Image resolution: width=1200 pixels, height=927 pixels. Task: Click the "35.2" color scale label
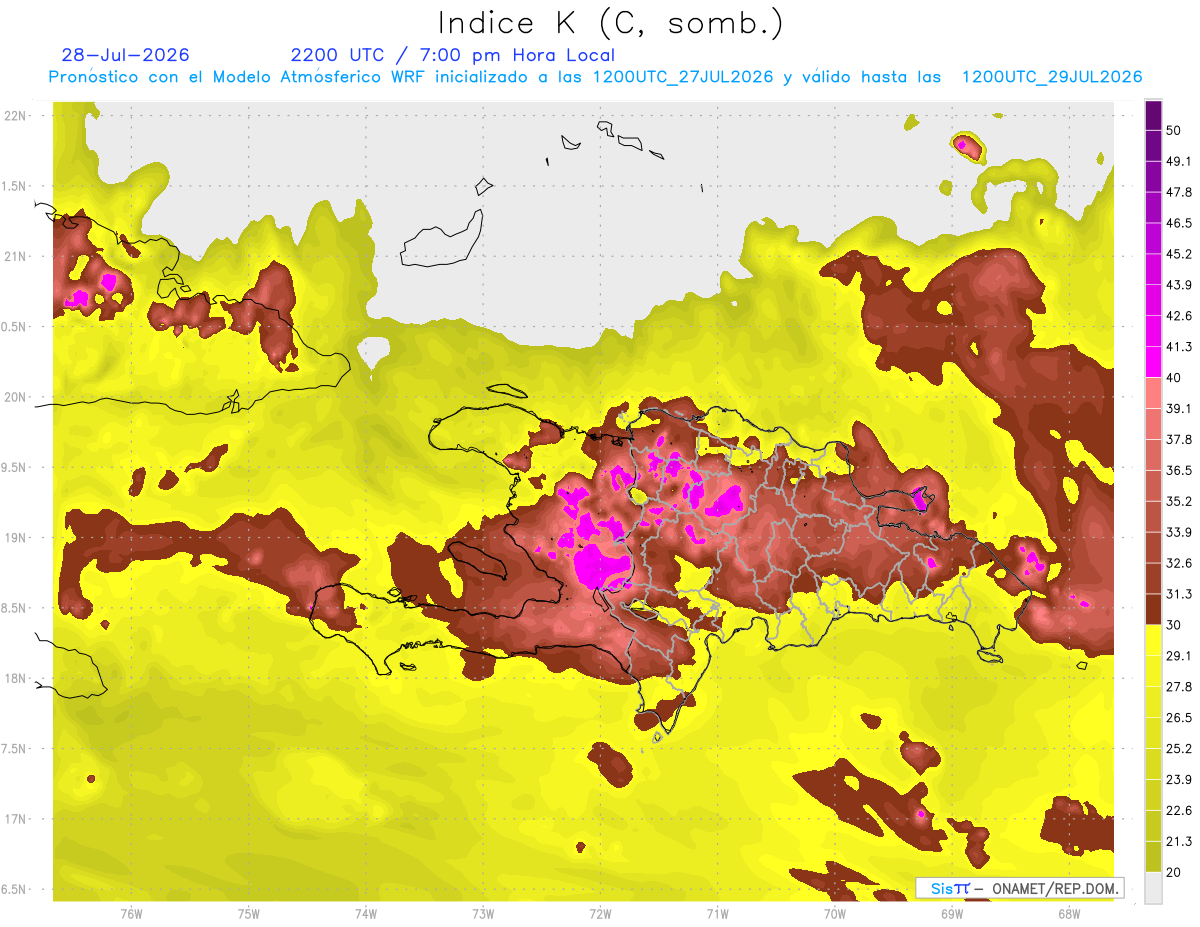[1179, 501]
